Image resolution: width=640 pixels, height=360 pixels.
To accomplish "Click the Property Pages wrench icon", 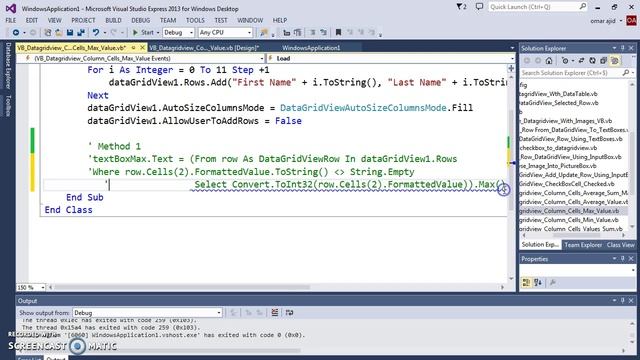I will point(553,282).
